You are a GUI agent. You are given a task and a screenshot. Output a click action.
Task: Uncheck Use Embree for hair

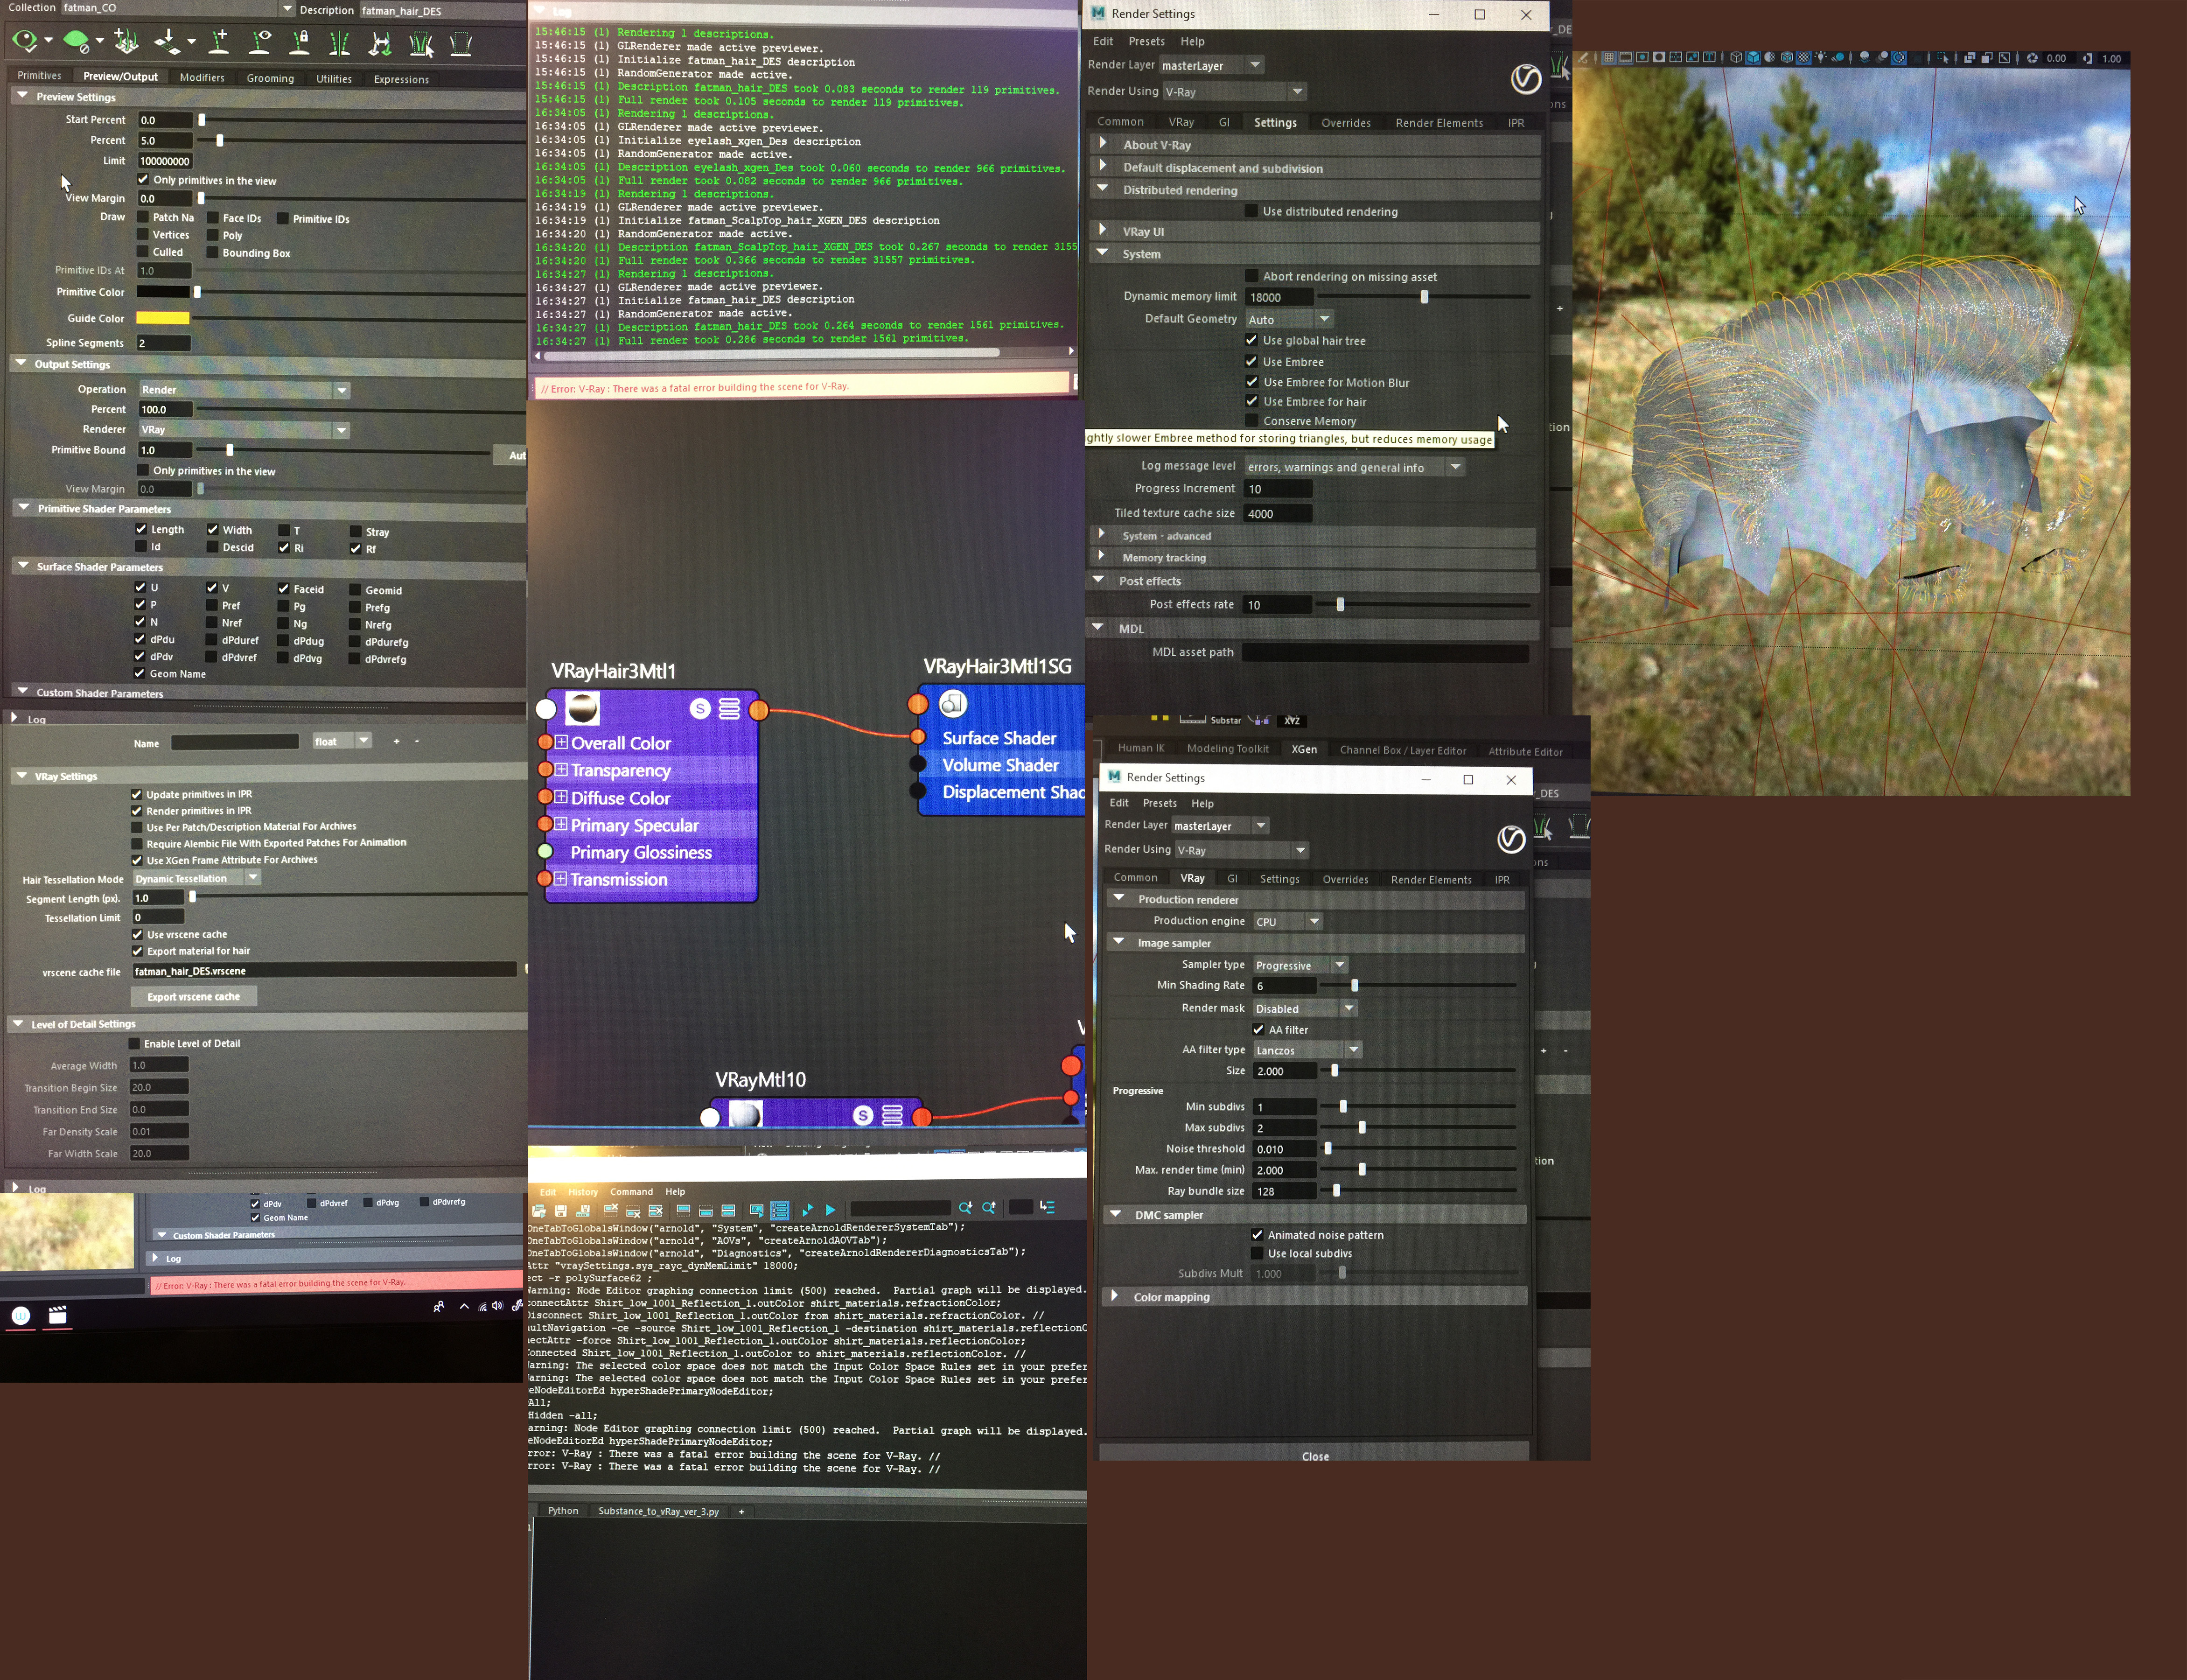point(1251,401)
